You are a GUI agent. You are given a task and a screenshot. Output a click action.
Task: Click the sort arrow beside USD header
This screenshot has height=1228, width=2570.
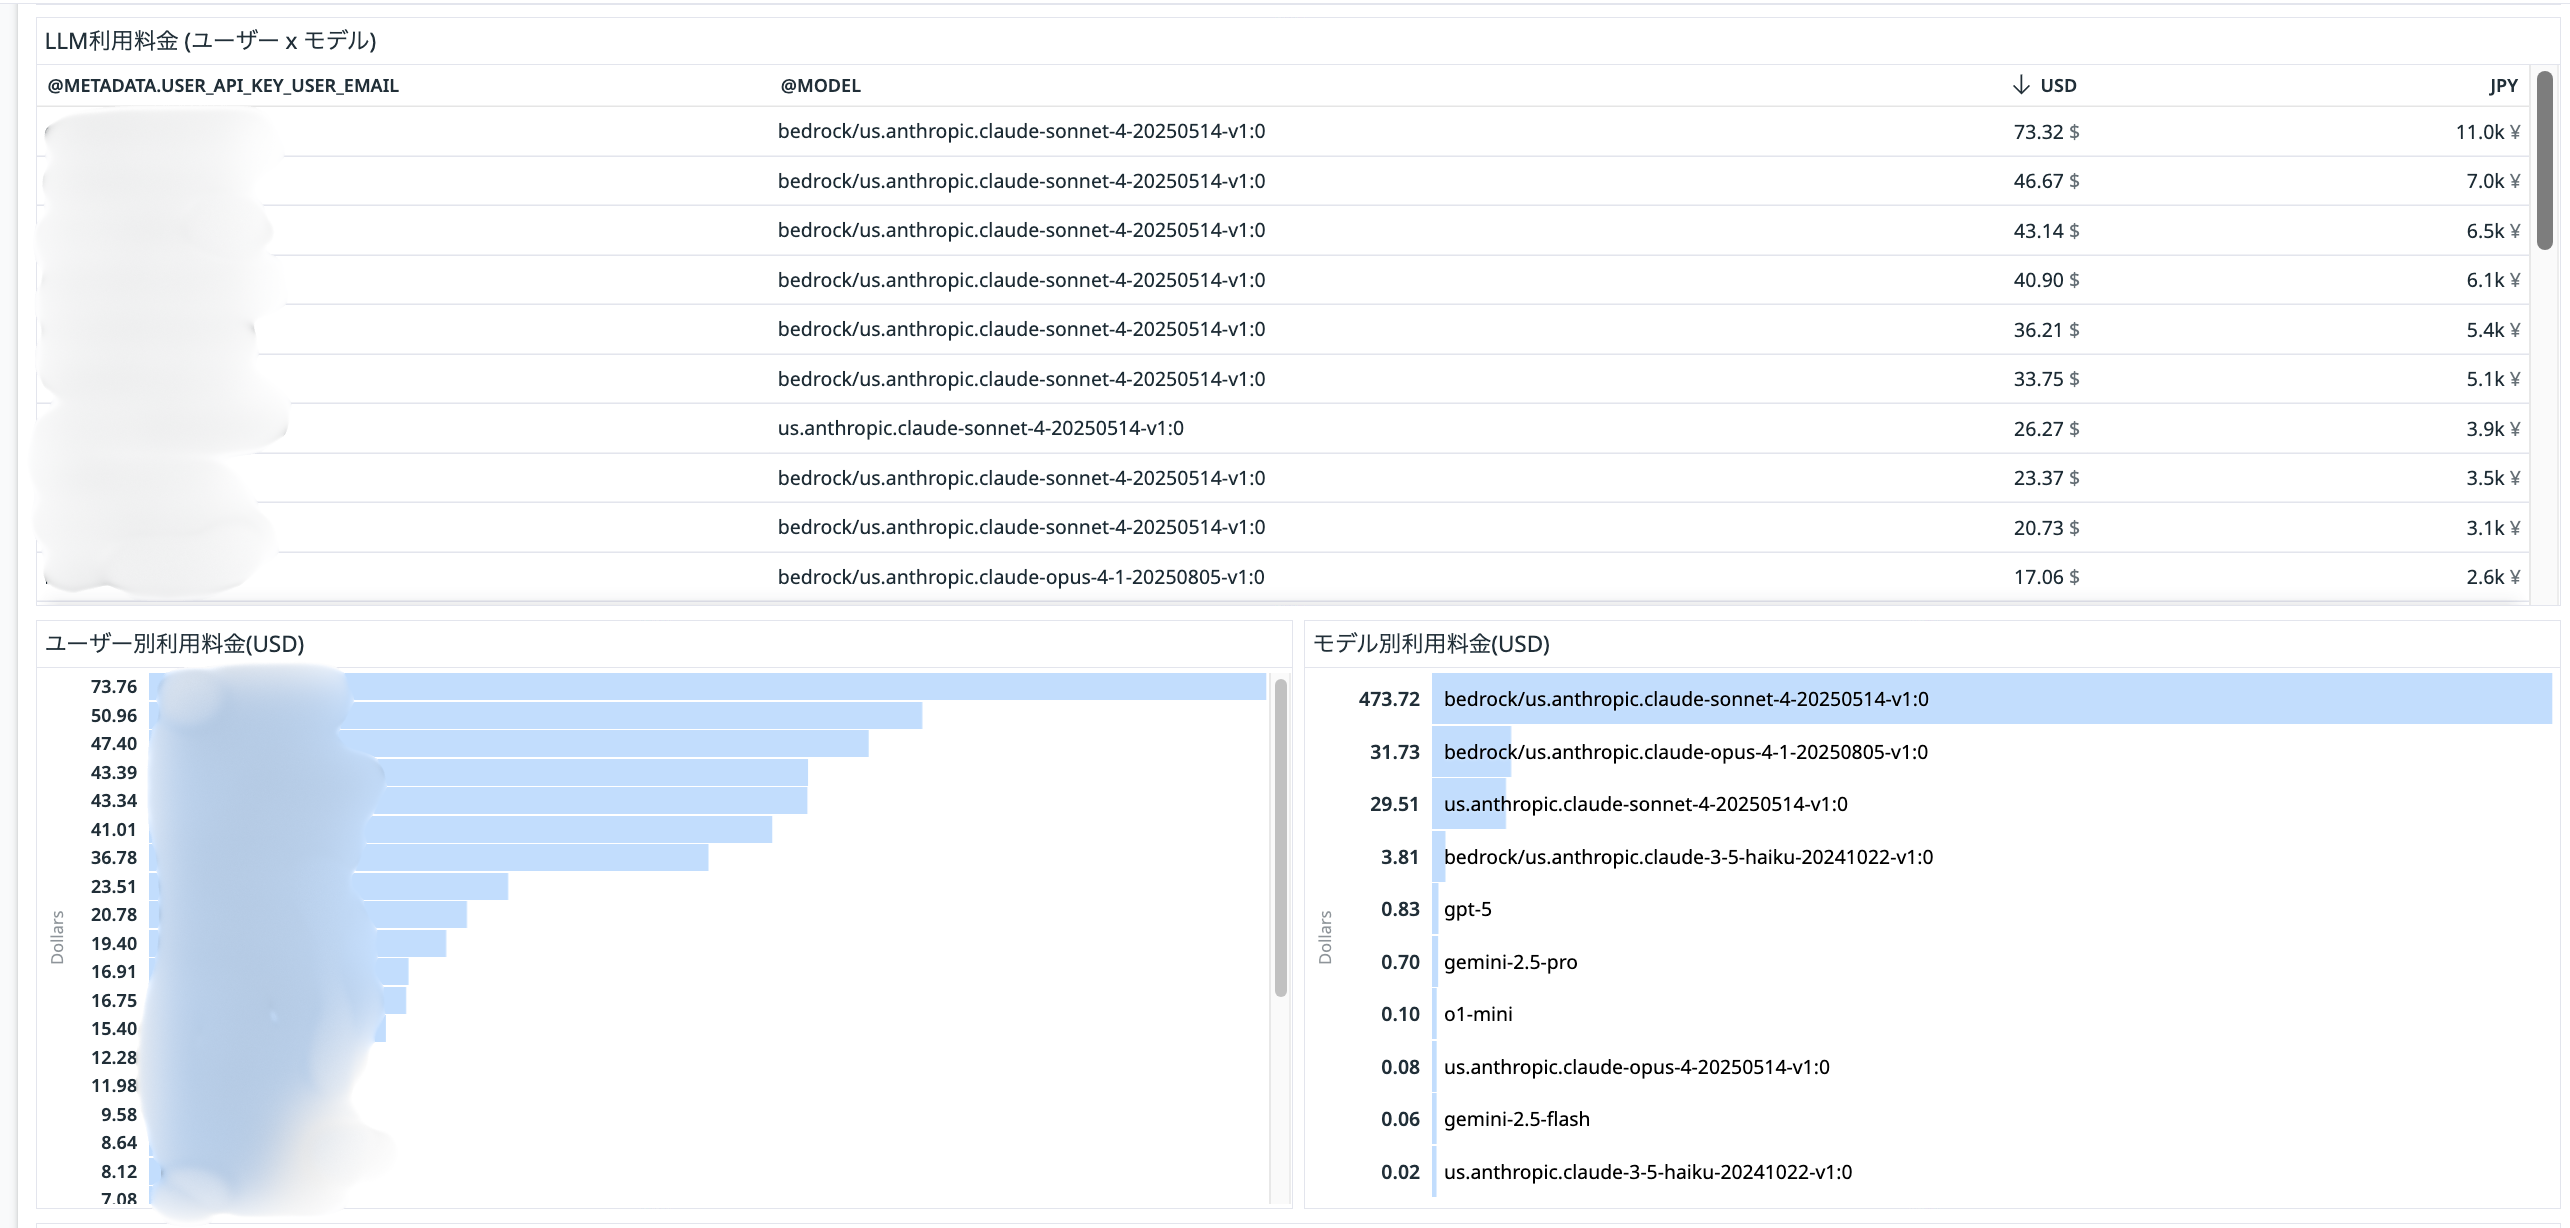pos(2020,85)
